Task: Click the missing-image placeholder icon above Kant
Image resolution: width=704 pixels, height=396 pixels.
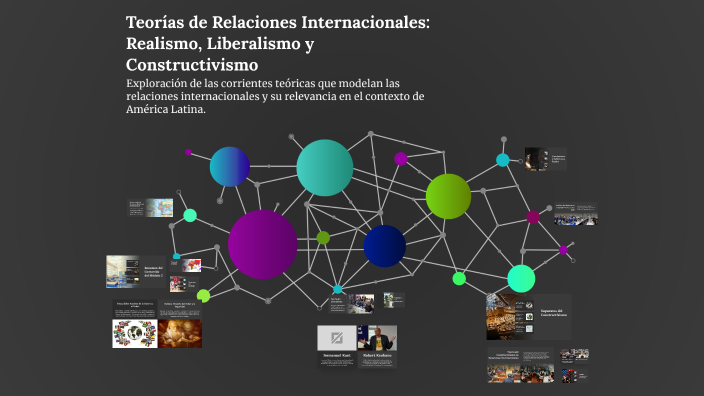Action: click(337, 338)
